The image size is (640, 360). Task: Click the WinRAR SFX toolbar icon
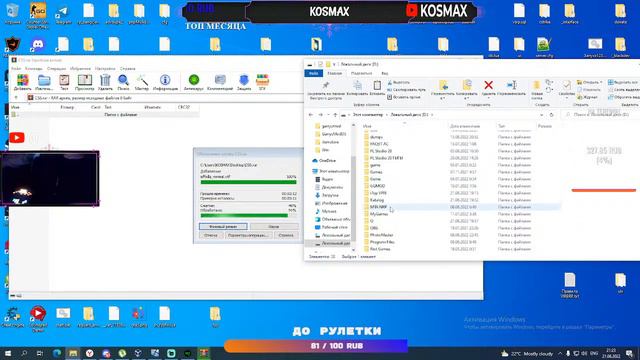[x=262, y=80]
